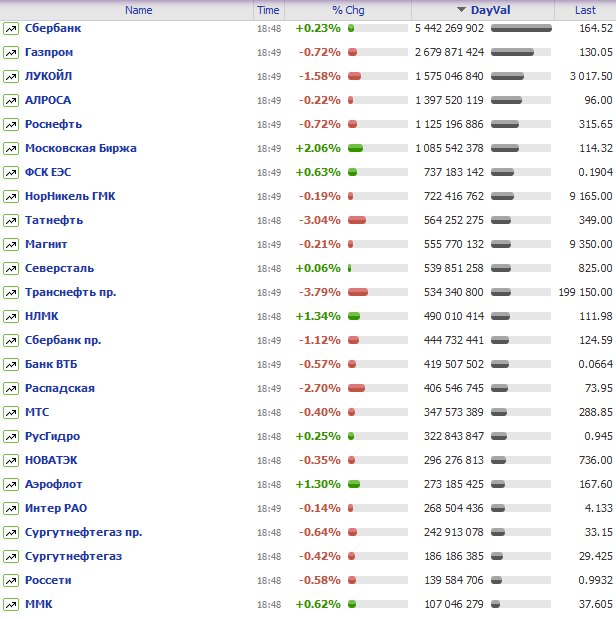Open the Роснефть stock link

tap(57, 124)
